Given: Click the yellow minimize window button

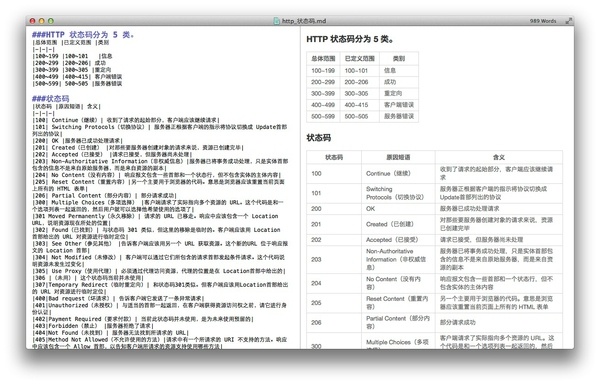Looking at the screenshot, I should 42,21.
